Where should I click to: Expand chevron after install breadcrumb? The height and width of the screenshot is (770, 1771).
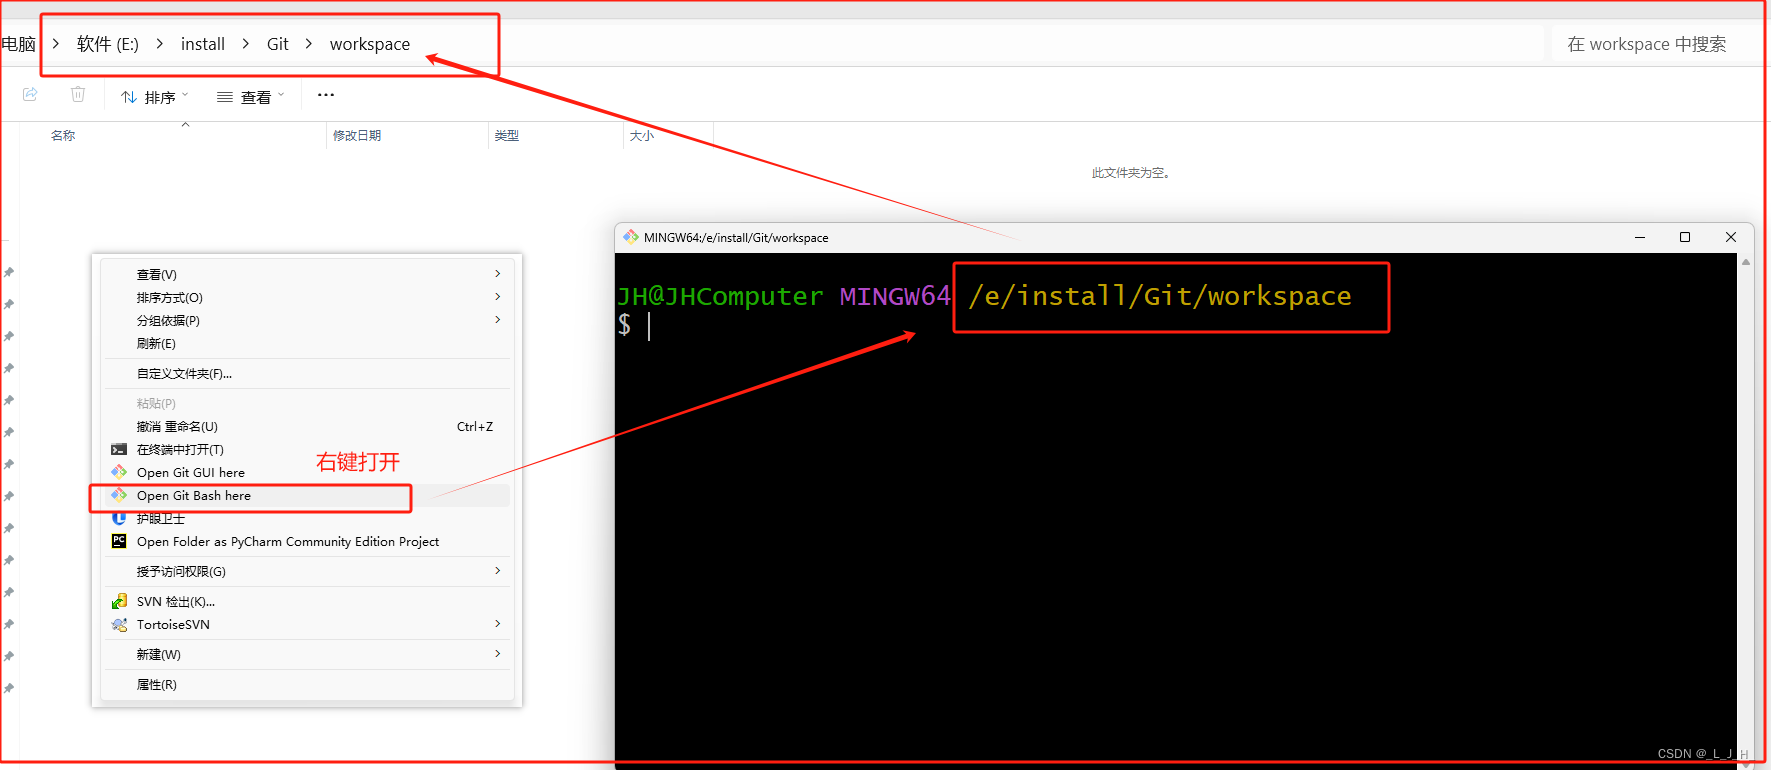click(x=246, y=44)
